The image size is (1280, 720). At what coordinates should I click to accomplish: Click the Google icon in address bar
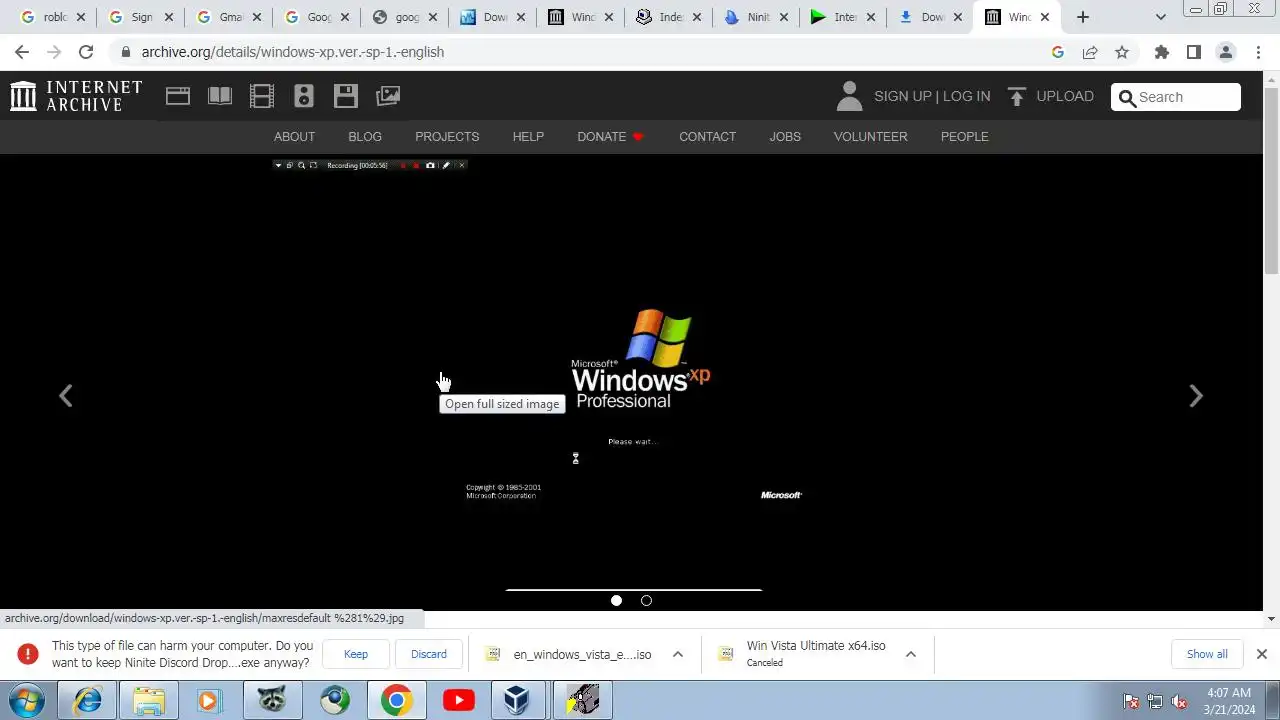coord(1058,52)
